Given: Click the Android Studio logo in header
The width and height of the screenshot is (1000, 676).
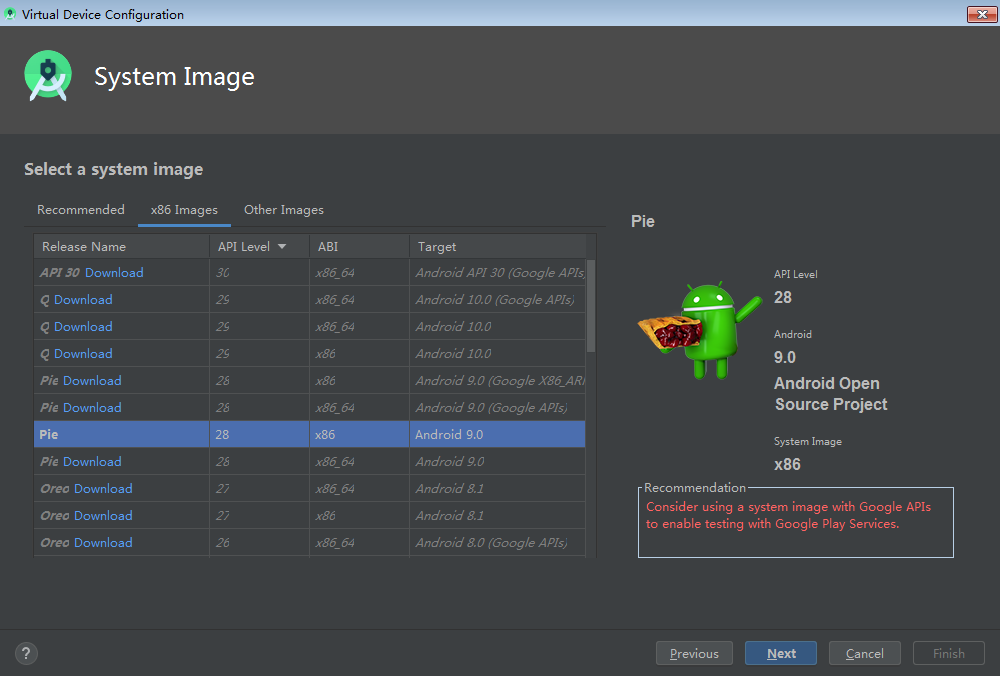Looking at the screenshot, I should (x=48, y=76).
